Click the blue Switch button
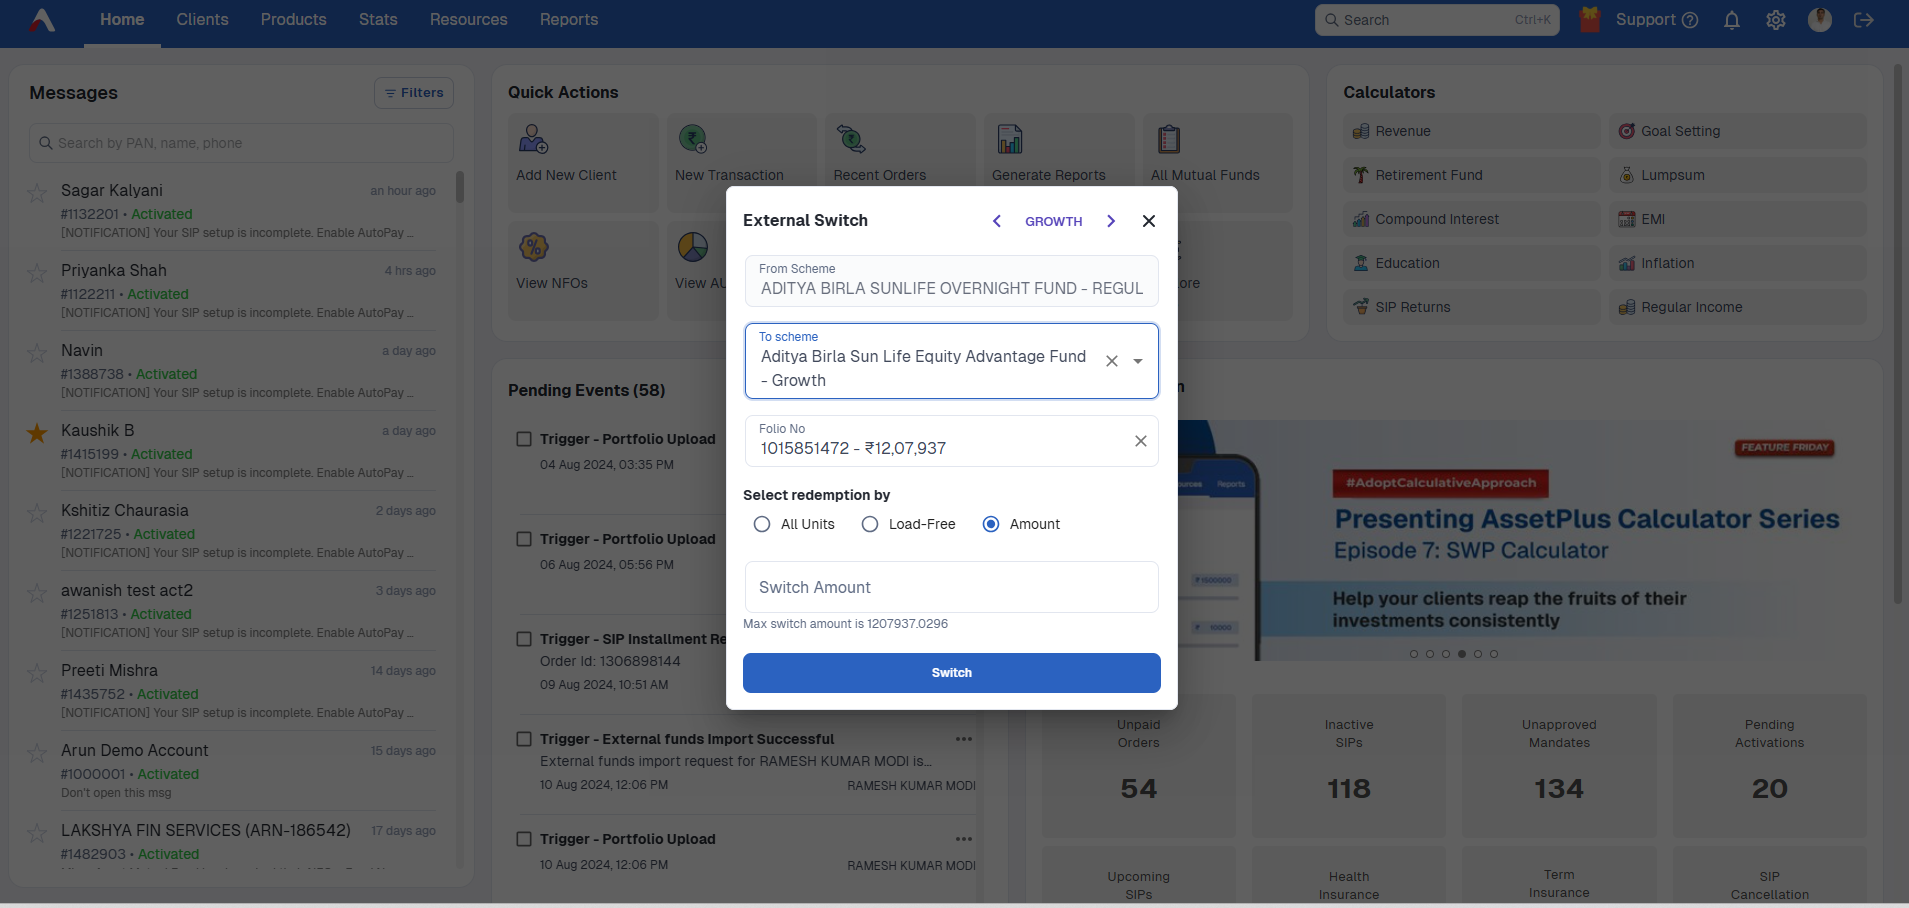The height and width of the screenshot is (908, 1909). click(x=952, y=673)
